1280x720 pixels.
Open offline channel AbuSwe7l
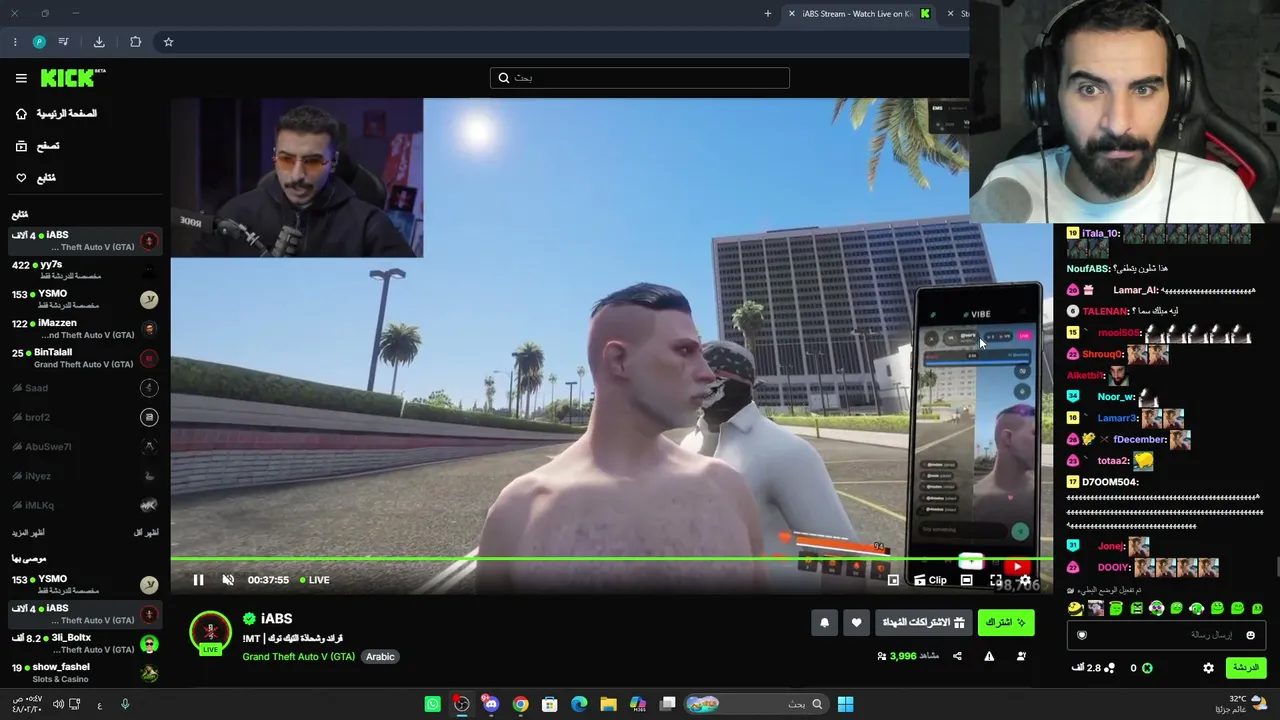click(84, 447)
